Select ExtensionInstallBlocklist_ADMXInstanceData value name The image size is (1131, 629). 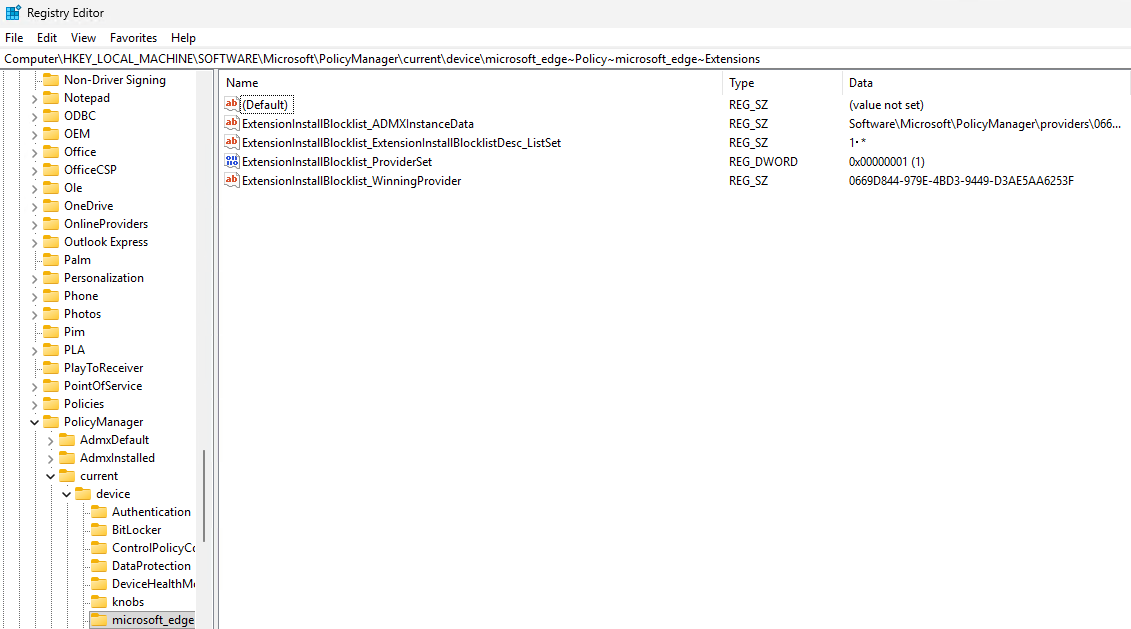coord(358,123)
